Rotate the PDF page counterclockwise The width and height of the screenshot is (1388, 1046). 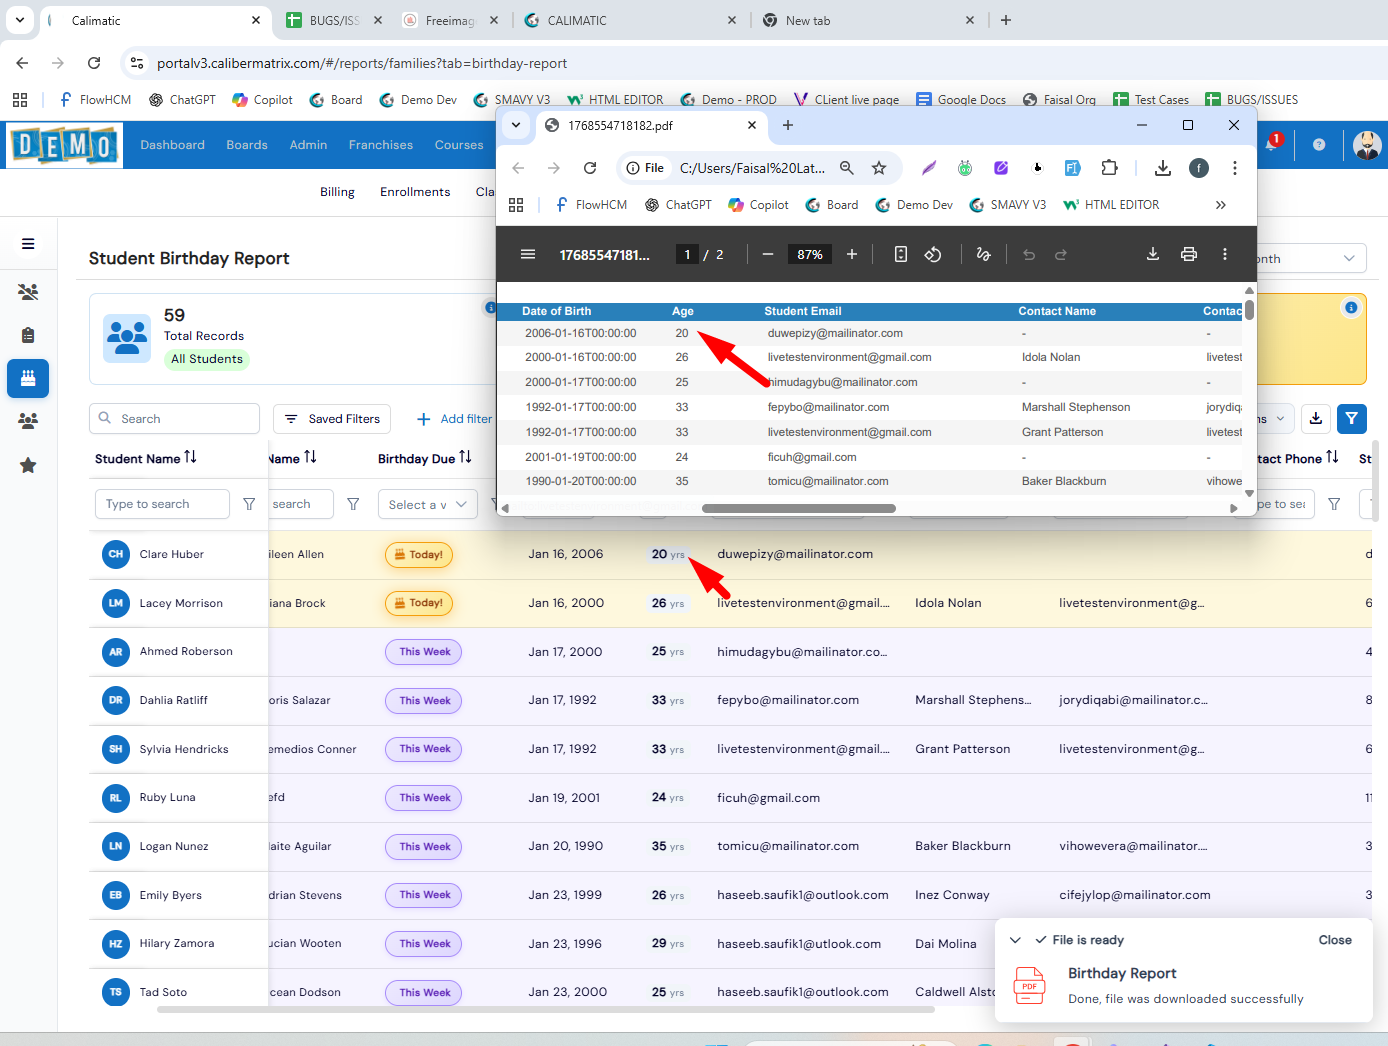[932, 254]
